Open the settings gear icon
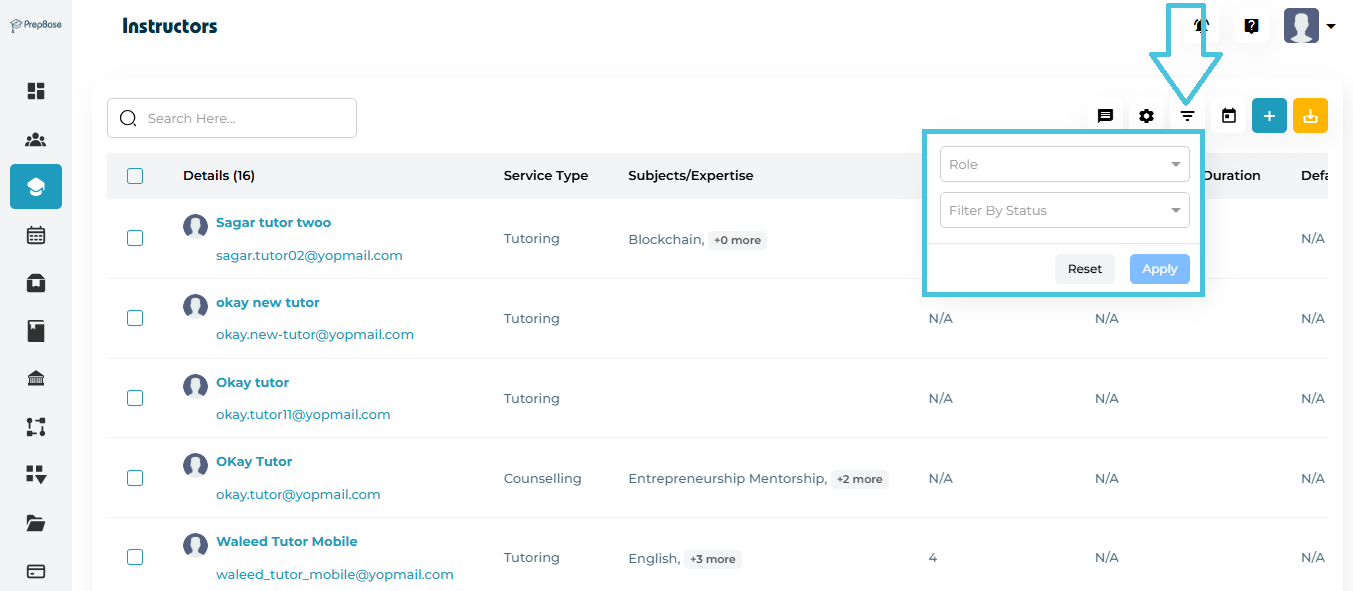Image resolution: width=1353 pixels, height=591 pixels. [x=1146, y=116]
